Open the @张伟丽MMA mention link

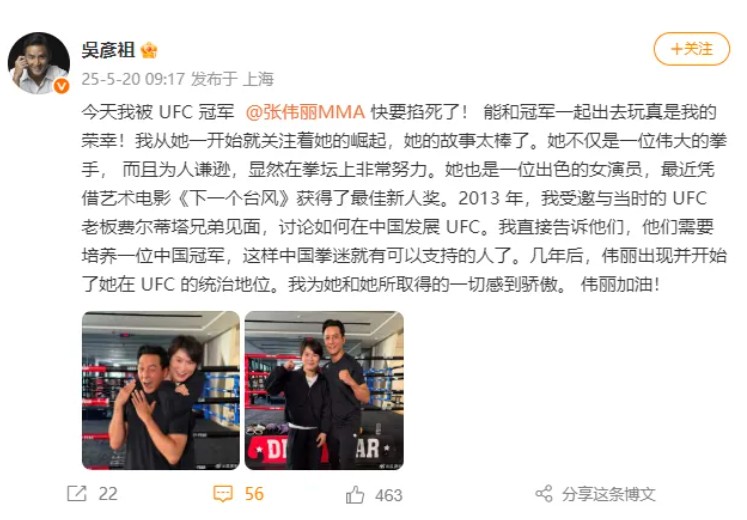click(305, 112)
